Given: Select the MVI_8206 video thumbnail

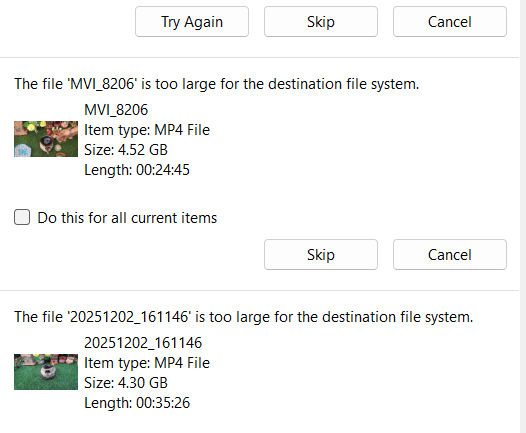Looking at the screenshot, I should pyautogui.click(x=46, y=139).
